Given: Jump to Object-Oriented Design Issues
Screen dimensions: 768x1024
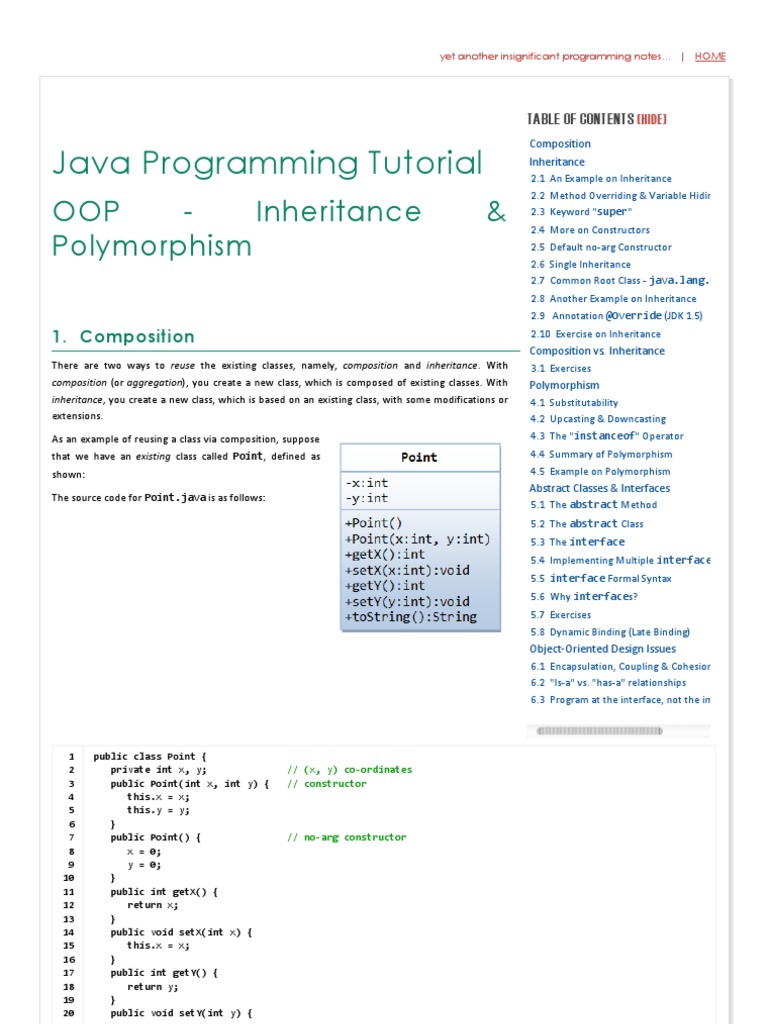Looking at the screenshot, I should [603, 648].
